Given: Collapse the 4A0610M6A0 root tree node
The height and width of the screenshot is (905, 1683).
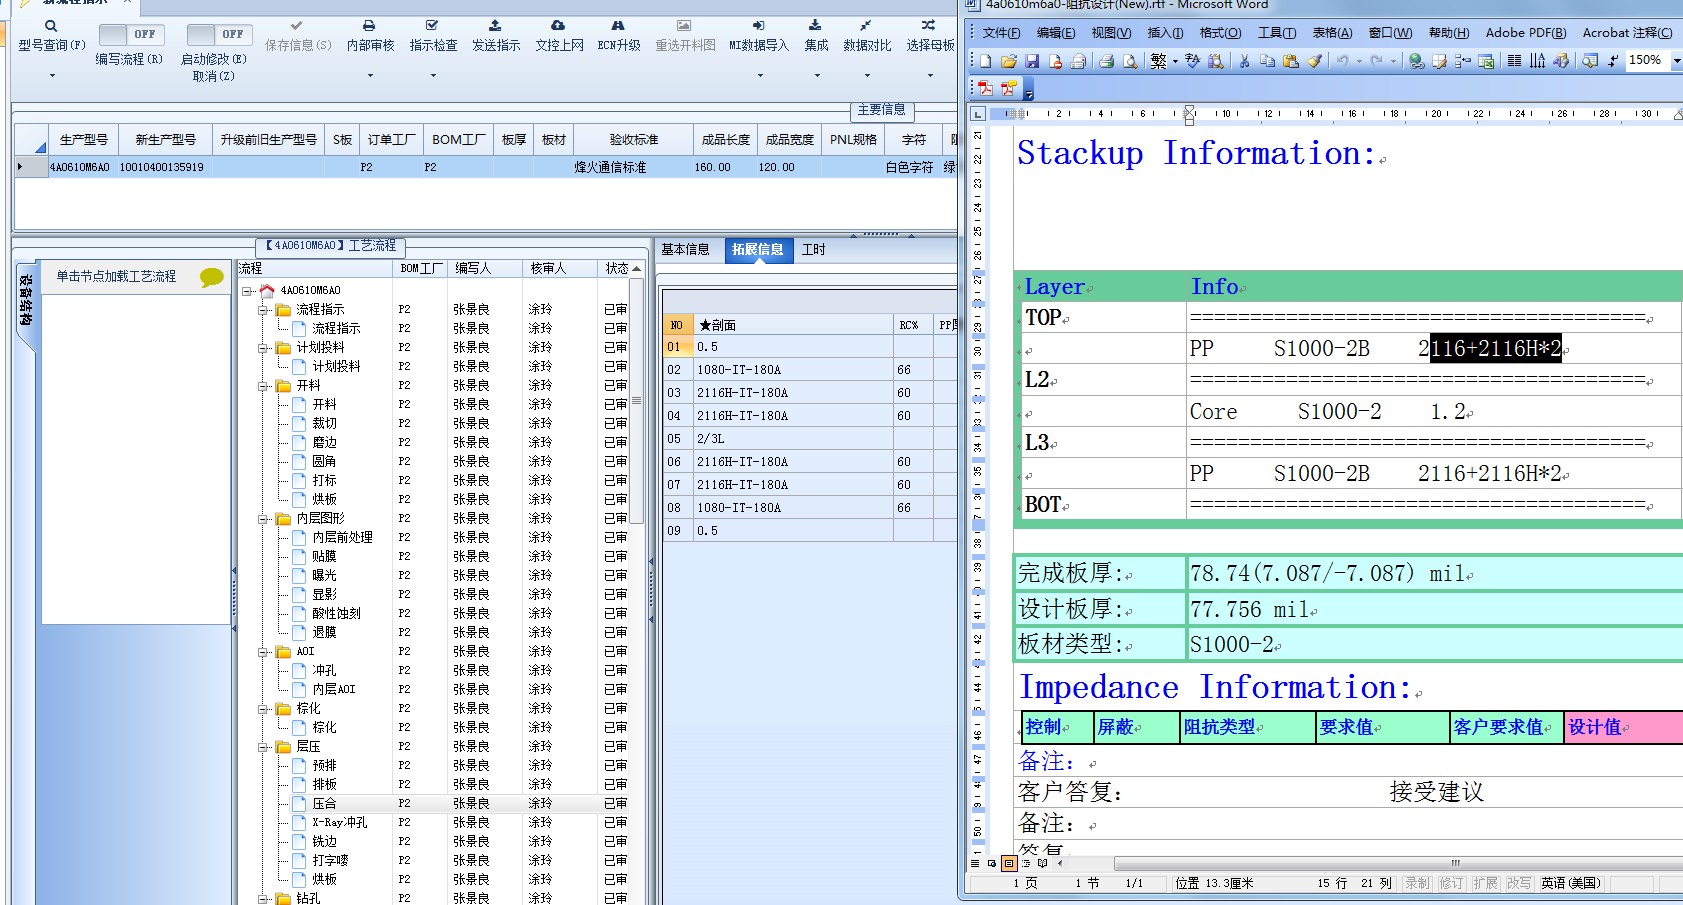Looking at the screenshot, I should [x=247, y=291].
